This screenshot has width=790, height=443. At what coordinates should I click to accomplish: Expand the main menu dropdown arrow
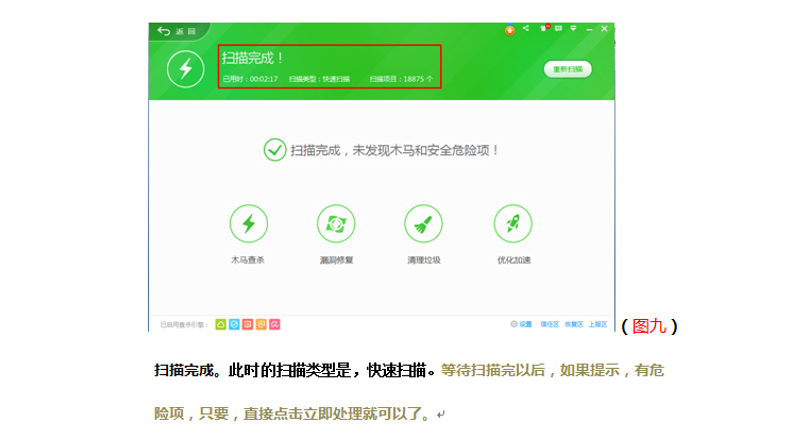(x=573, y=28)
